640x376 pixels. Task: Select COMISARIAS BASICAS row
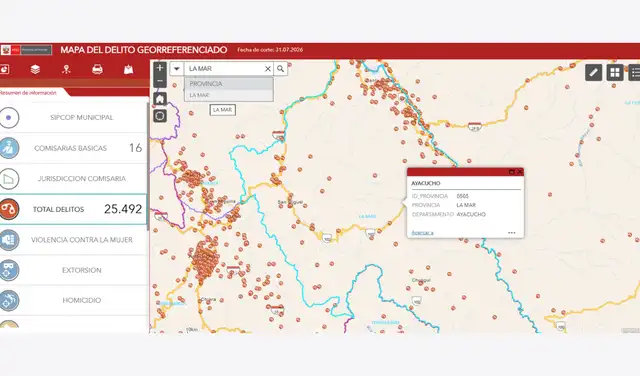73,148
